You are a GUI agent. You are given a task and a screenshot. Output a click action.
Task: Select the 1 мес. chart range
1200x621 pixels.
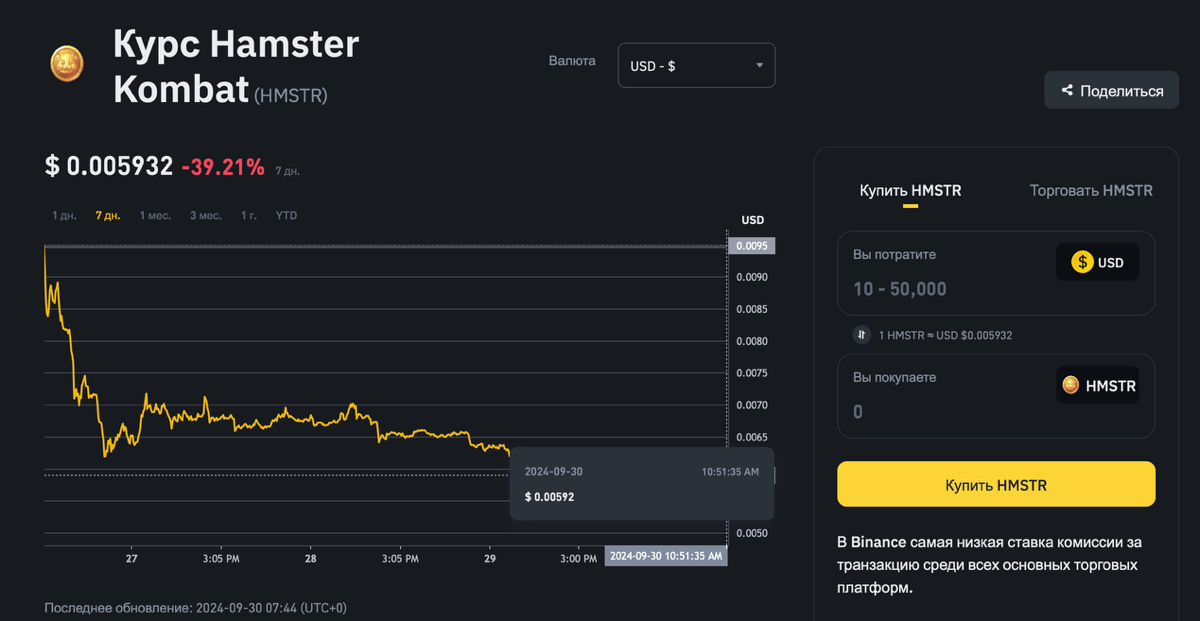155,215
